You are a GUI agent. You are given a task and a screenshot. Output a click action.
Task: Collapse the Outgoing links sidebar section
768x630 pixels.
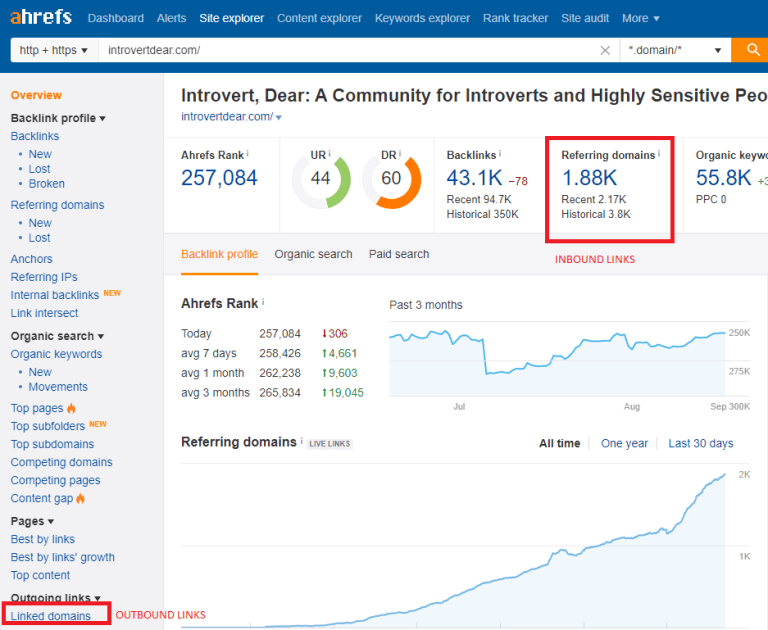pos(55,598)
